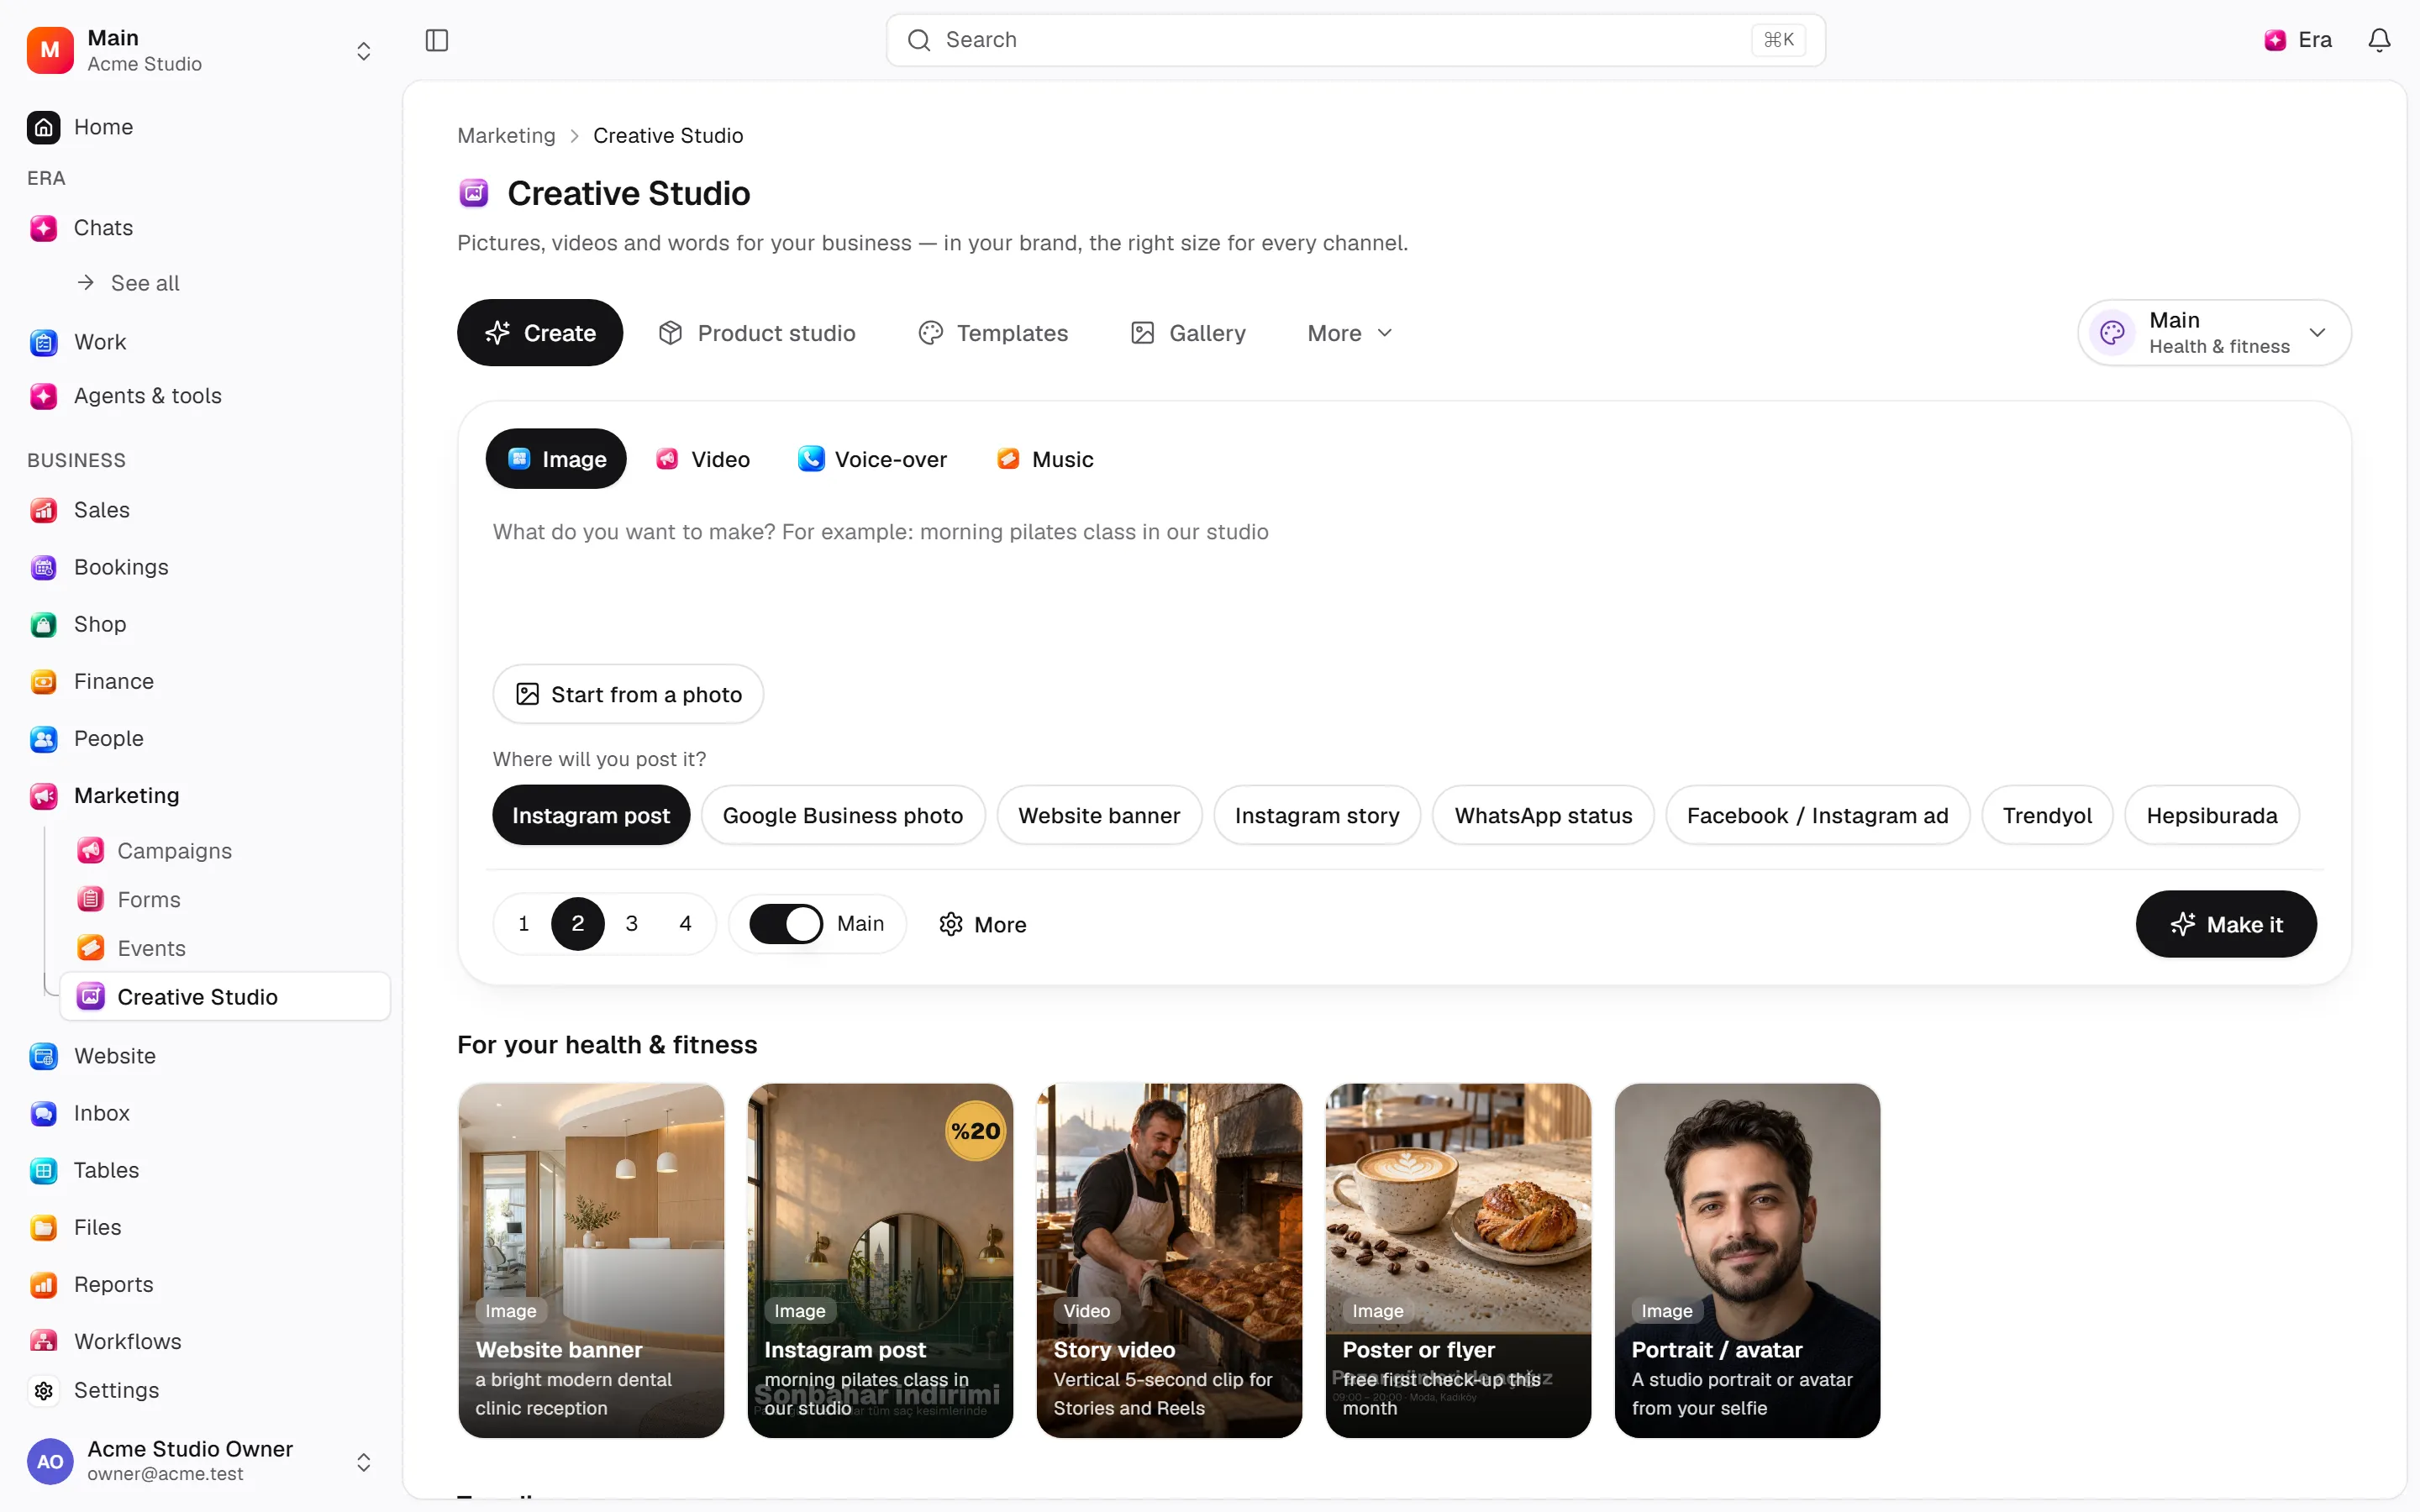
Task: Click the Era assistant icon
Action: [x=2275, y=40]
